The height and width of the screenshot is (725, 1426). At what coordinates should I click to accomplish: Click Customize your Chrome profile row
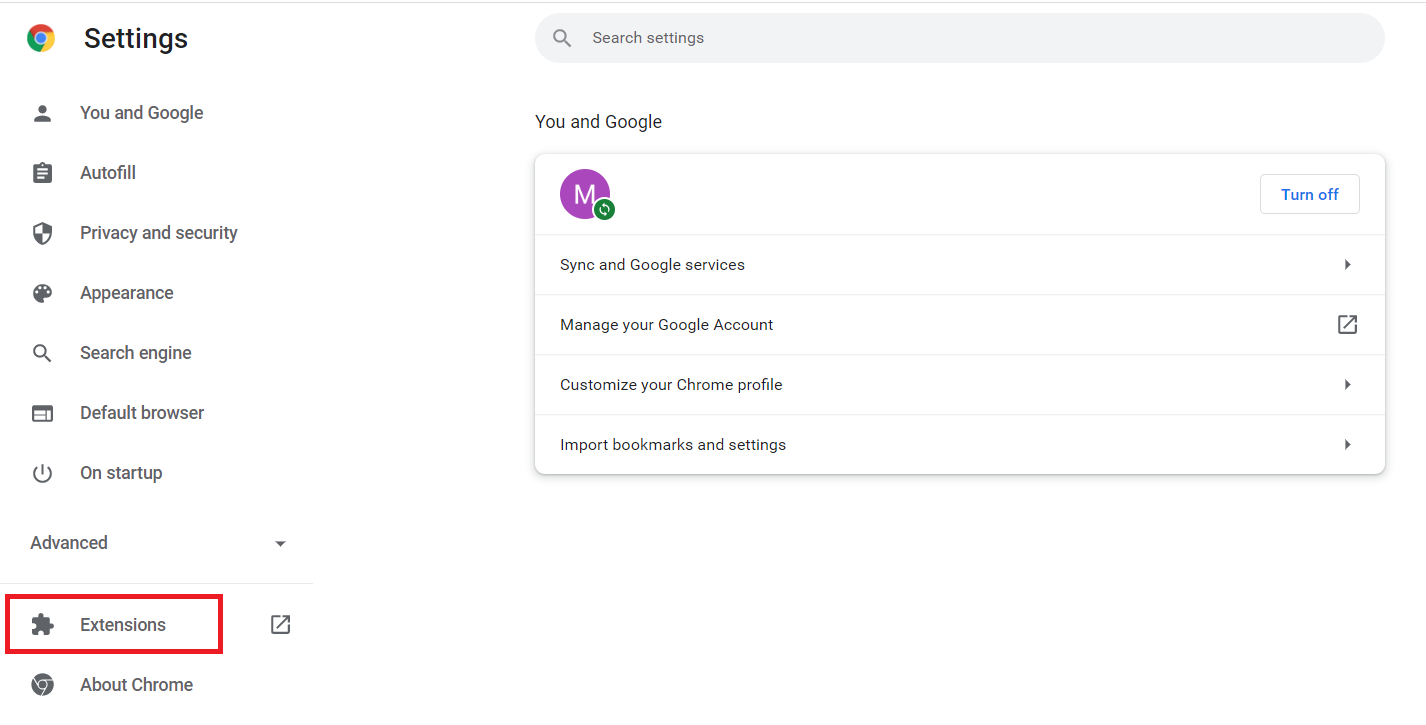click(x=960, y=385)
